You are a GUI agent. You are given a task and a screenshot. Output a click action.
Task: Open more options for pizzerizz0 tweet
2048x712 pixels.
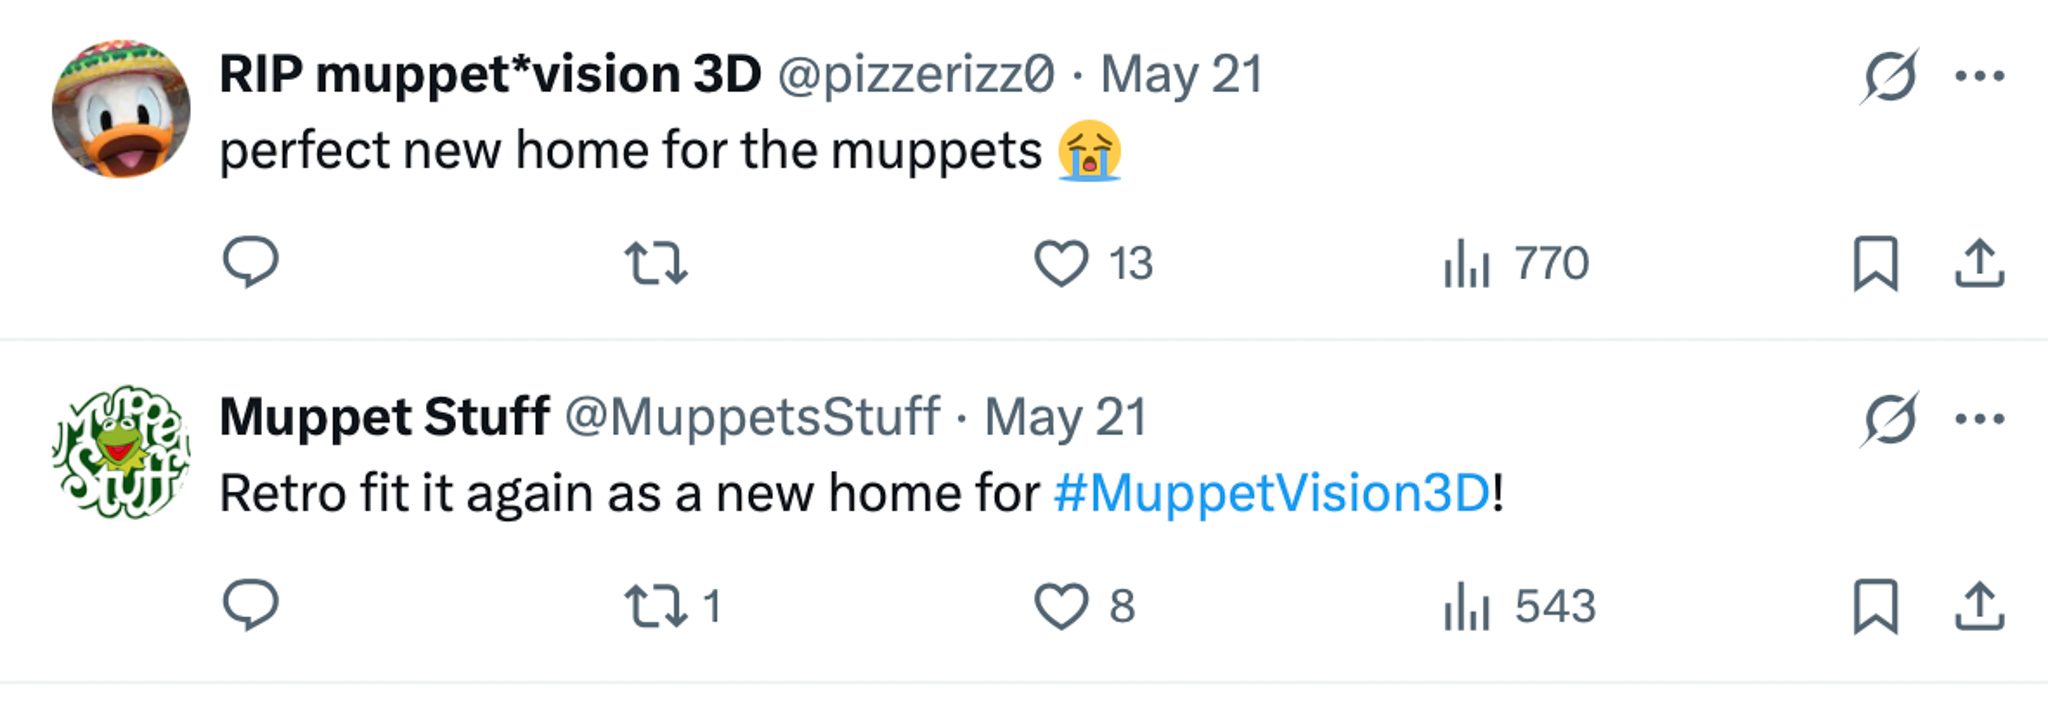[x=1979, y=76]
